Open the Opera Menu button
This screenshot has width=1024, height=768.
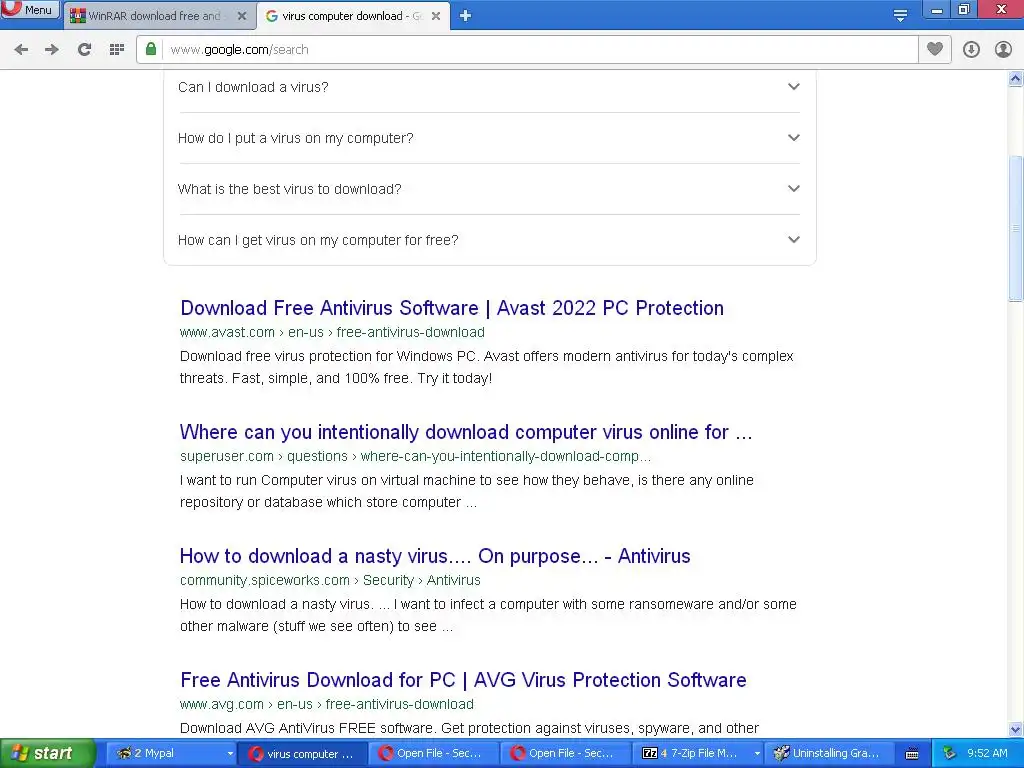point(30,9)
